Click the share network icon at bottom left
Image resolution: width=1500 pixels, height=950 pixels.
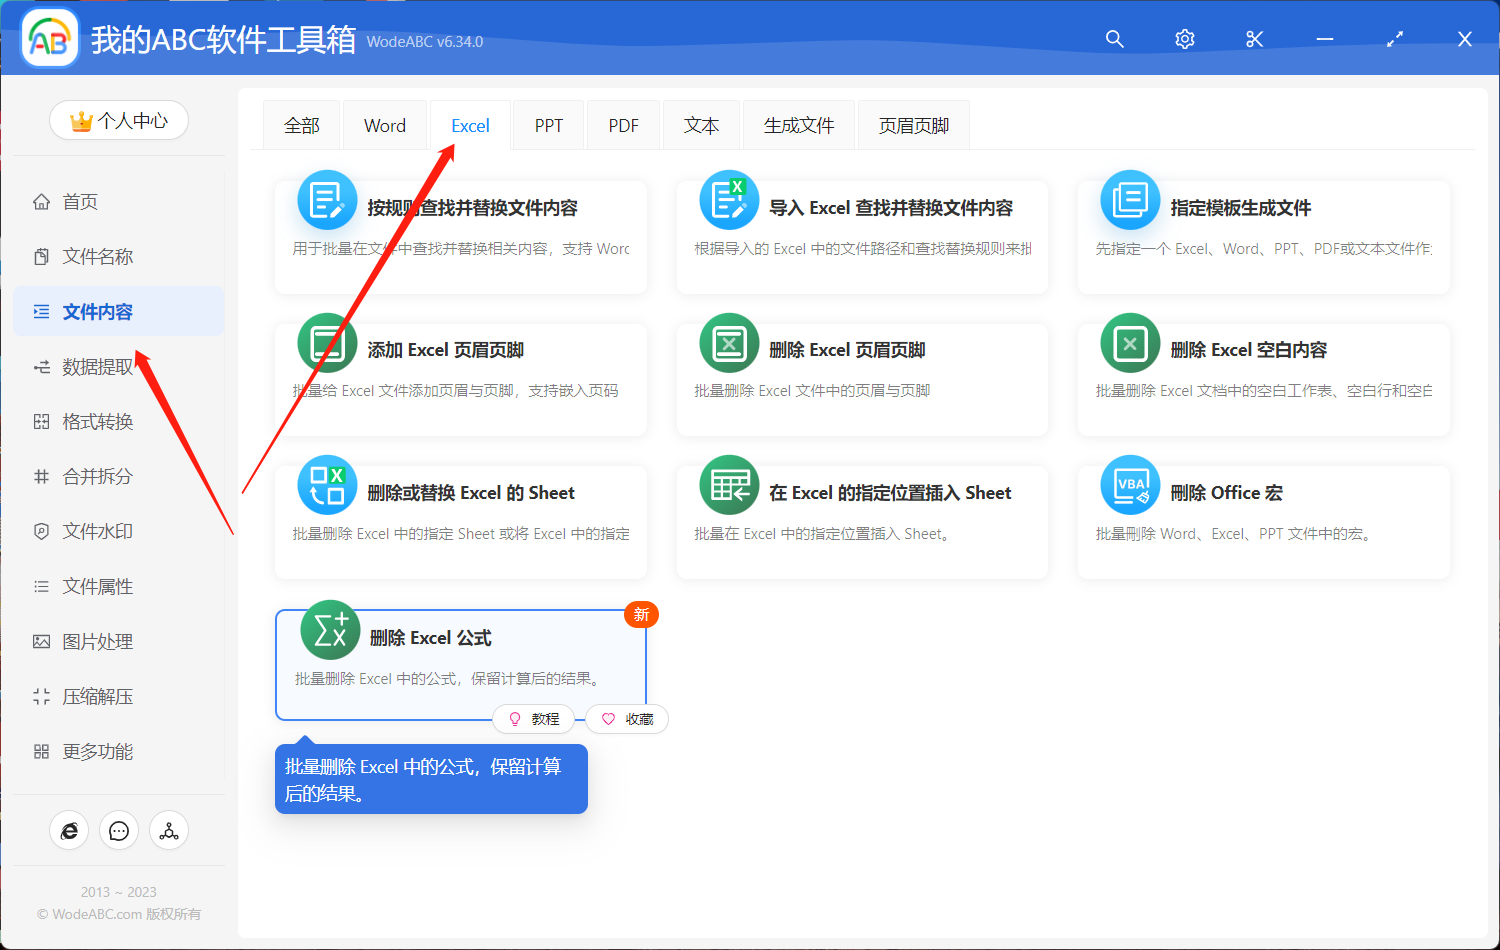coord(169,830)
